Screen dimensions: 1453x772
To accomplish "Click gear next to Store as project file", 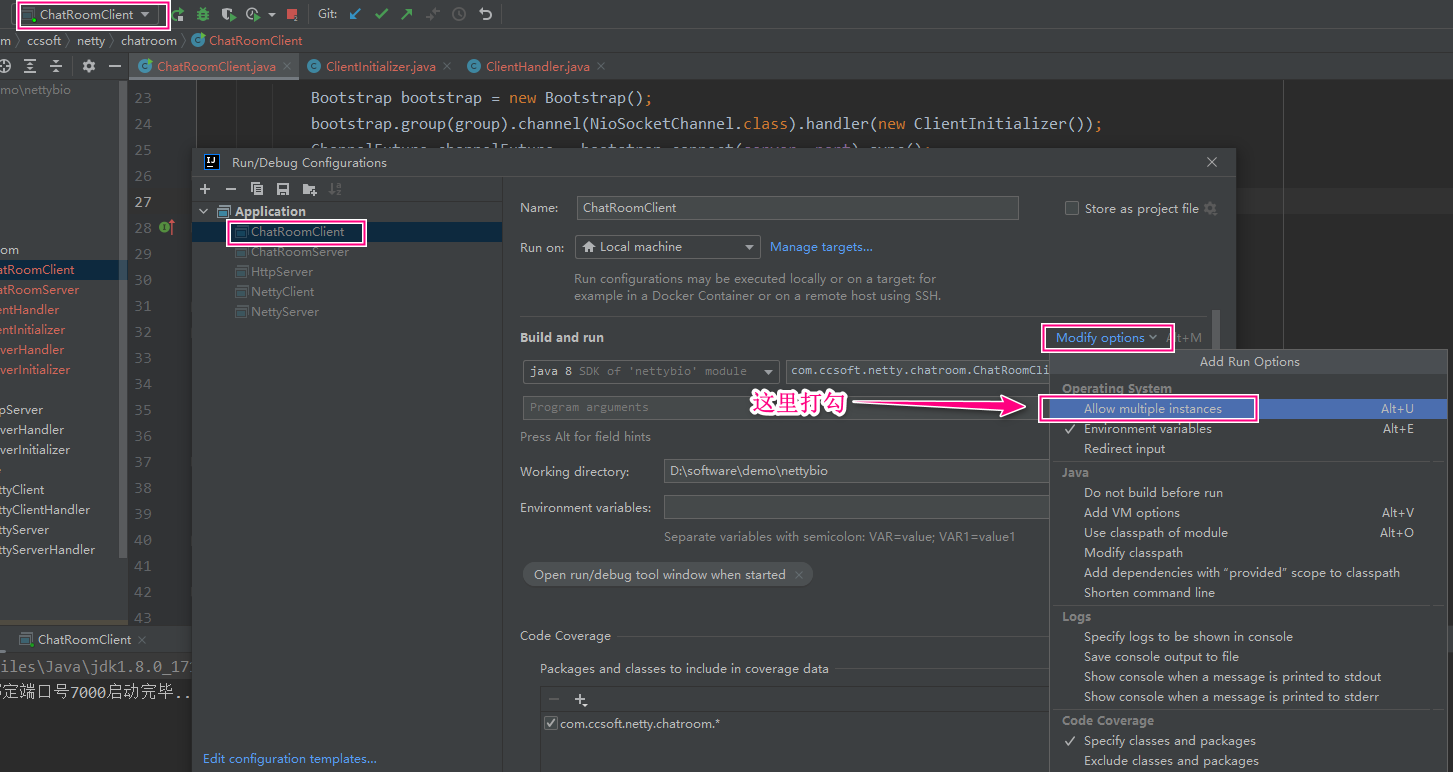I will 1210,209.
